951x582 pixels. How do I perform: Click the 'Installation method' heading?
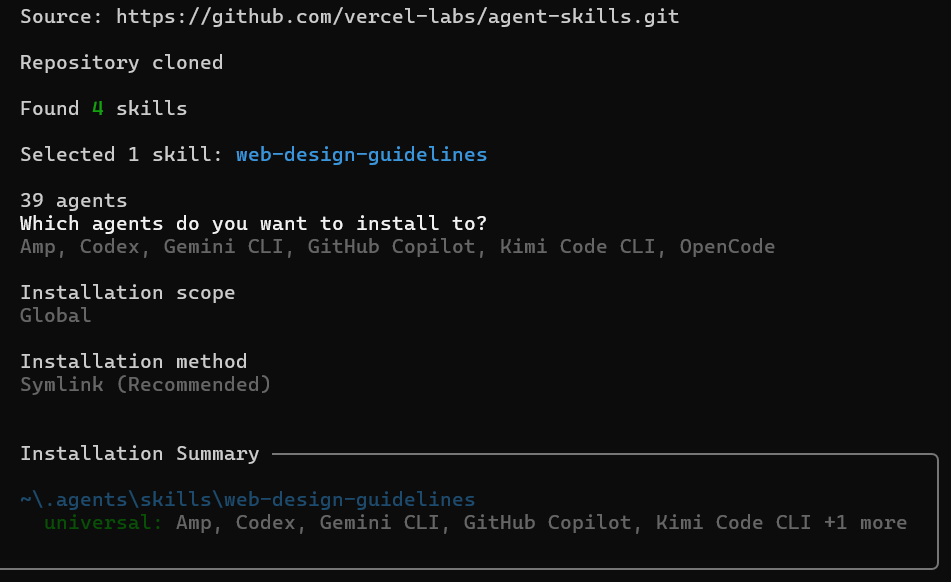point(133,362)
